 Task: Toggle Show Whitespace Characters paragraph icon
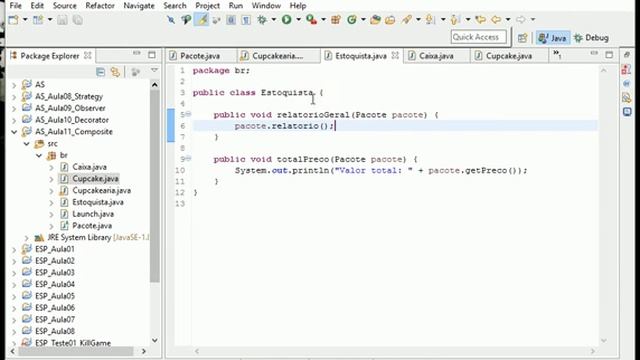[246, 20]
